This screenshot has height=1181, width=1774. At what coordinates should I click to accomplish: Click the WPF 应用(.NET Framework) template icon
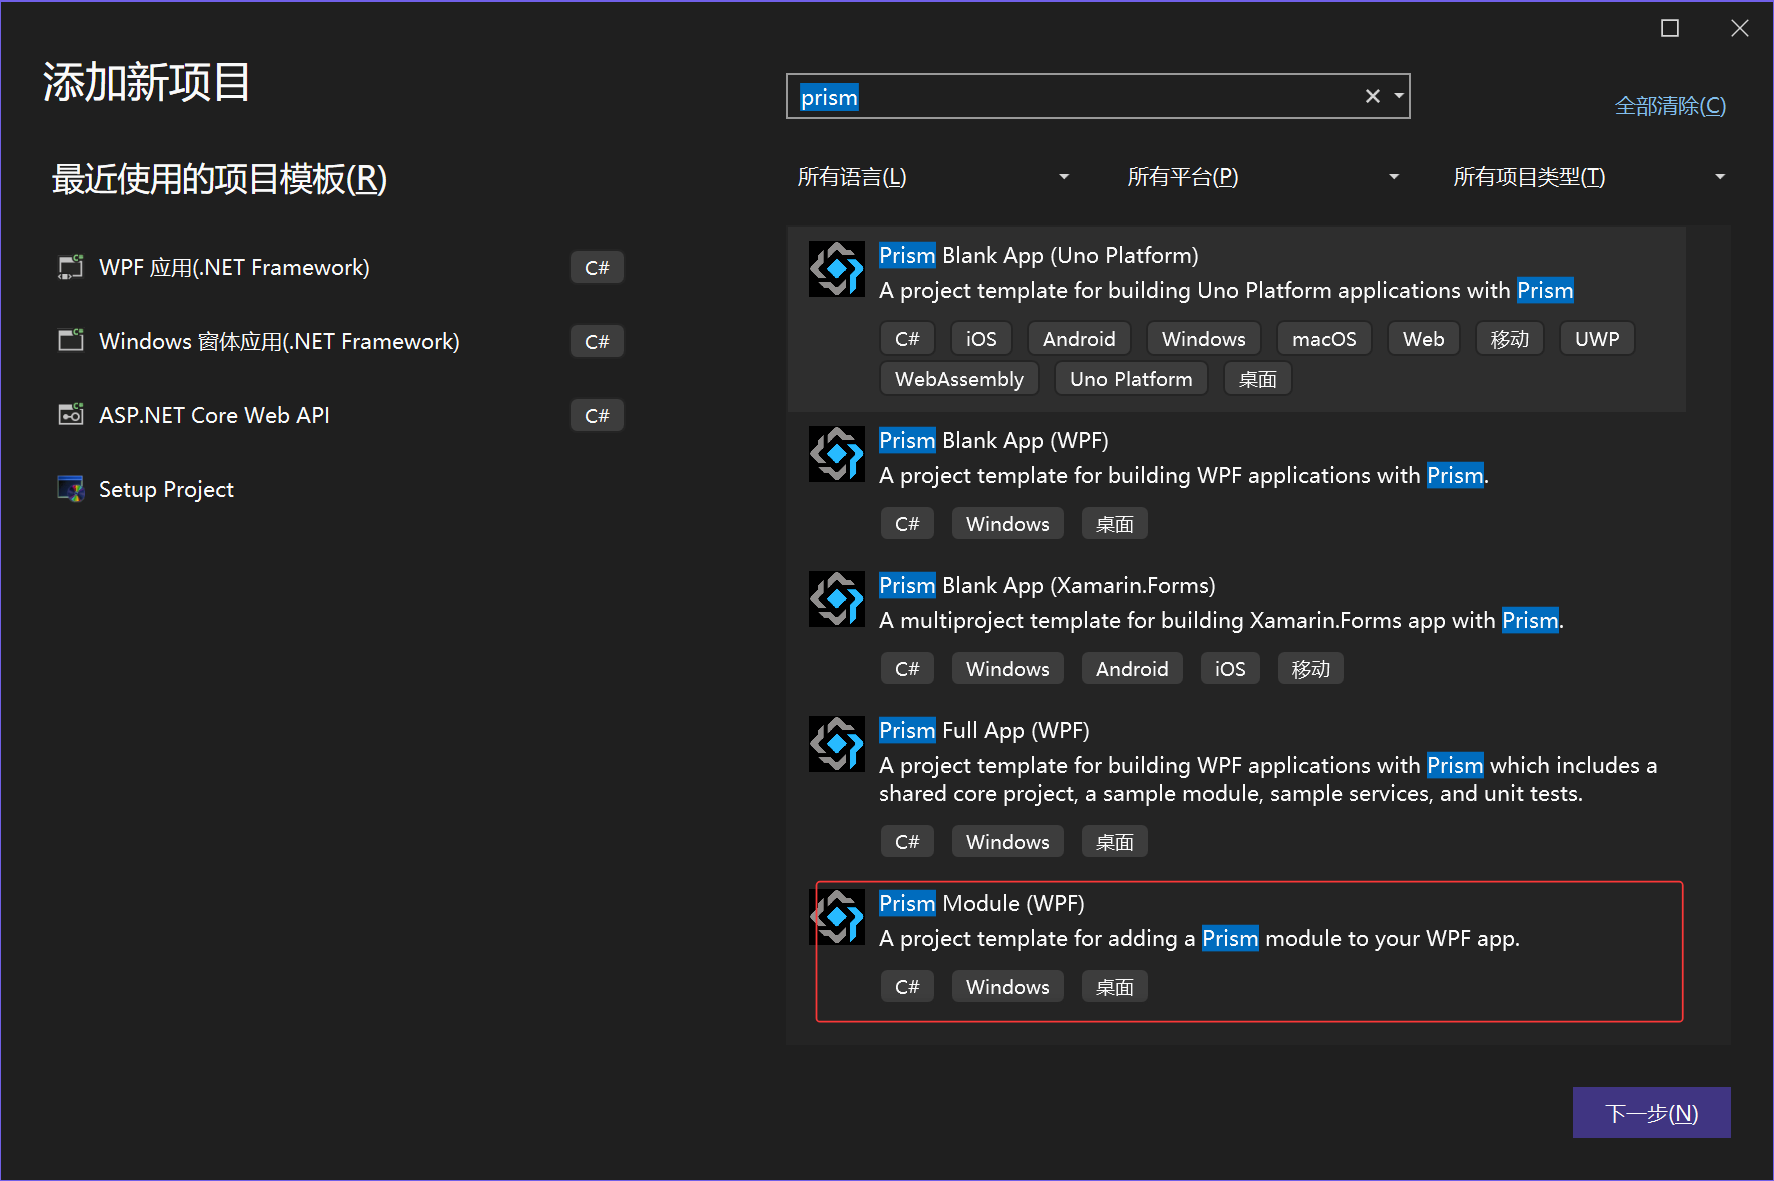[x=71, y=267]
